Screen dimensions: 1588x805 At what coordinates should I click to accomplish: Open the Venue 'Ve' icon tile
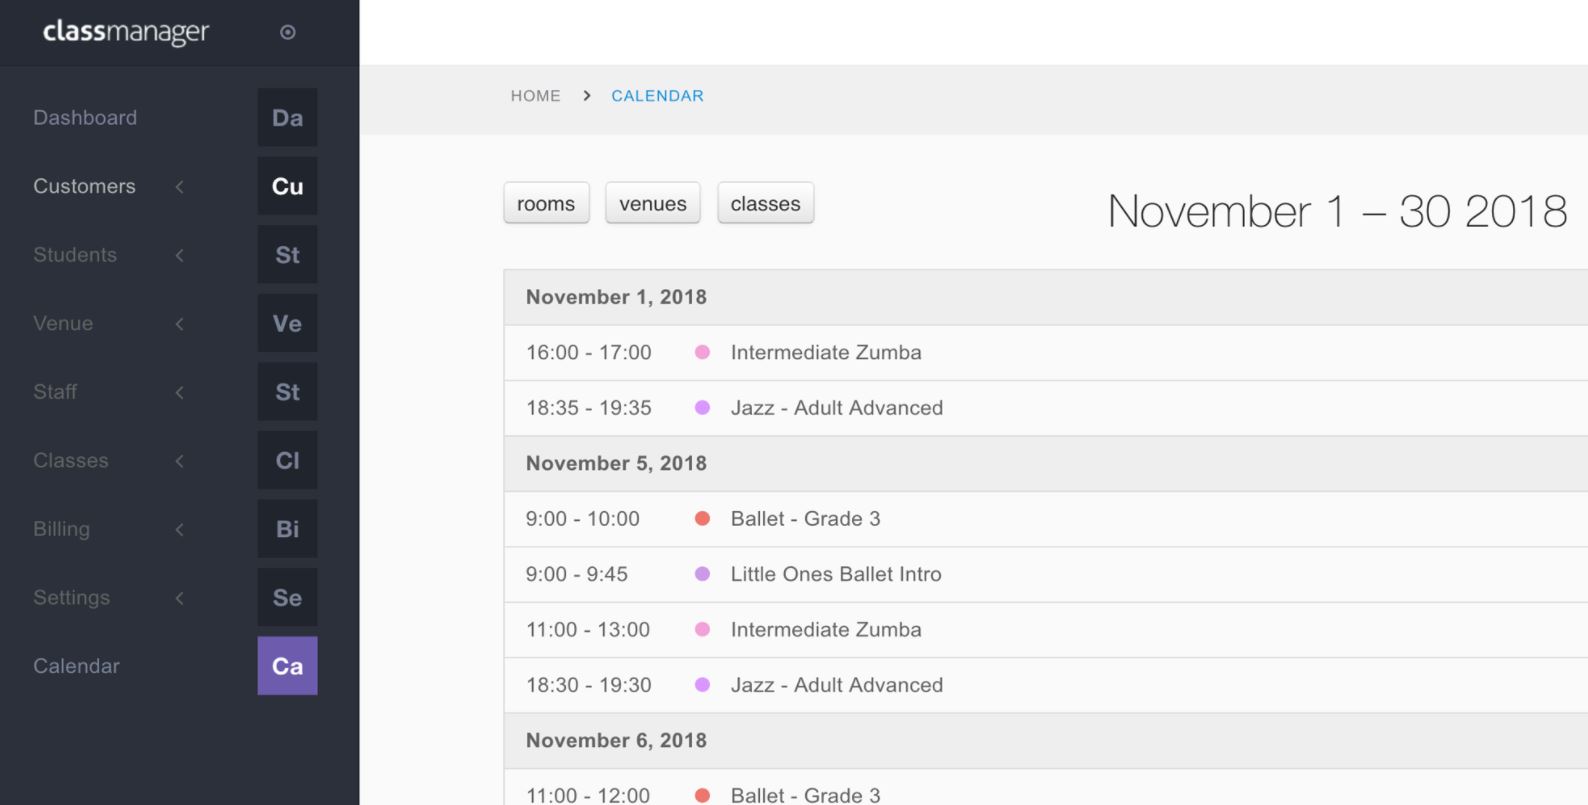point(287,323)
